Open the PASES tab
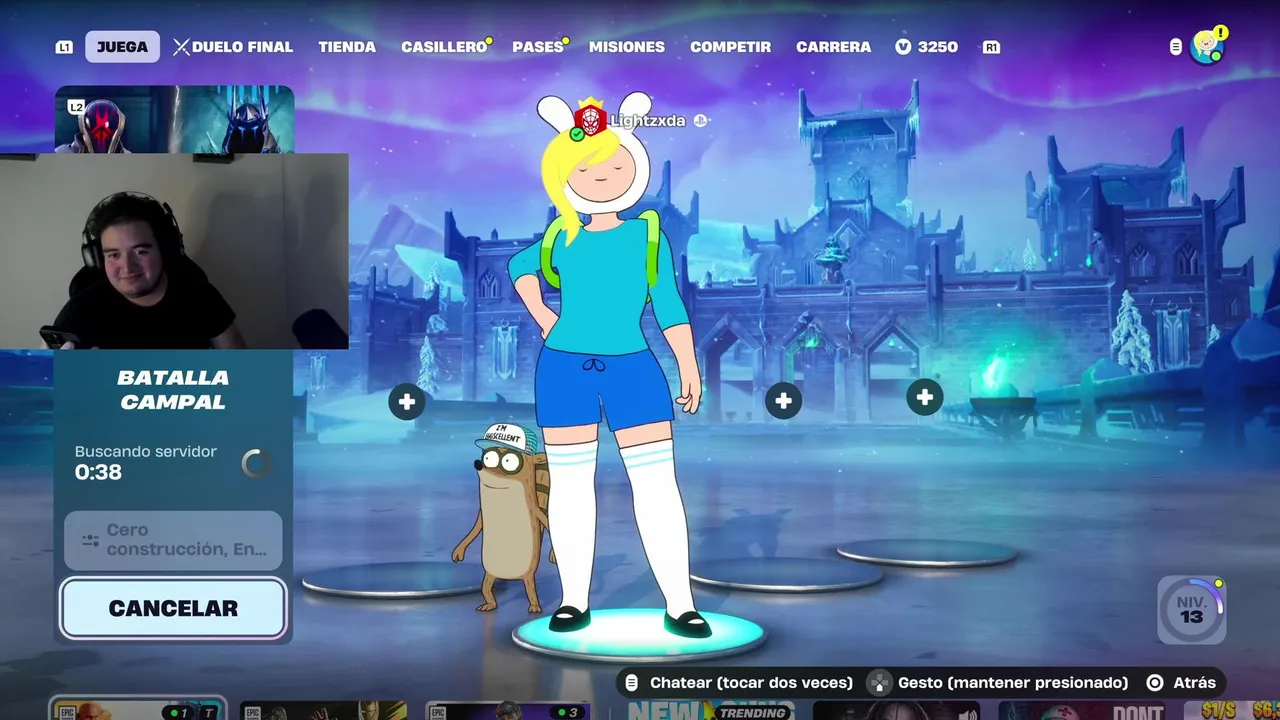 click(x=538, y=47)
